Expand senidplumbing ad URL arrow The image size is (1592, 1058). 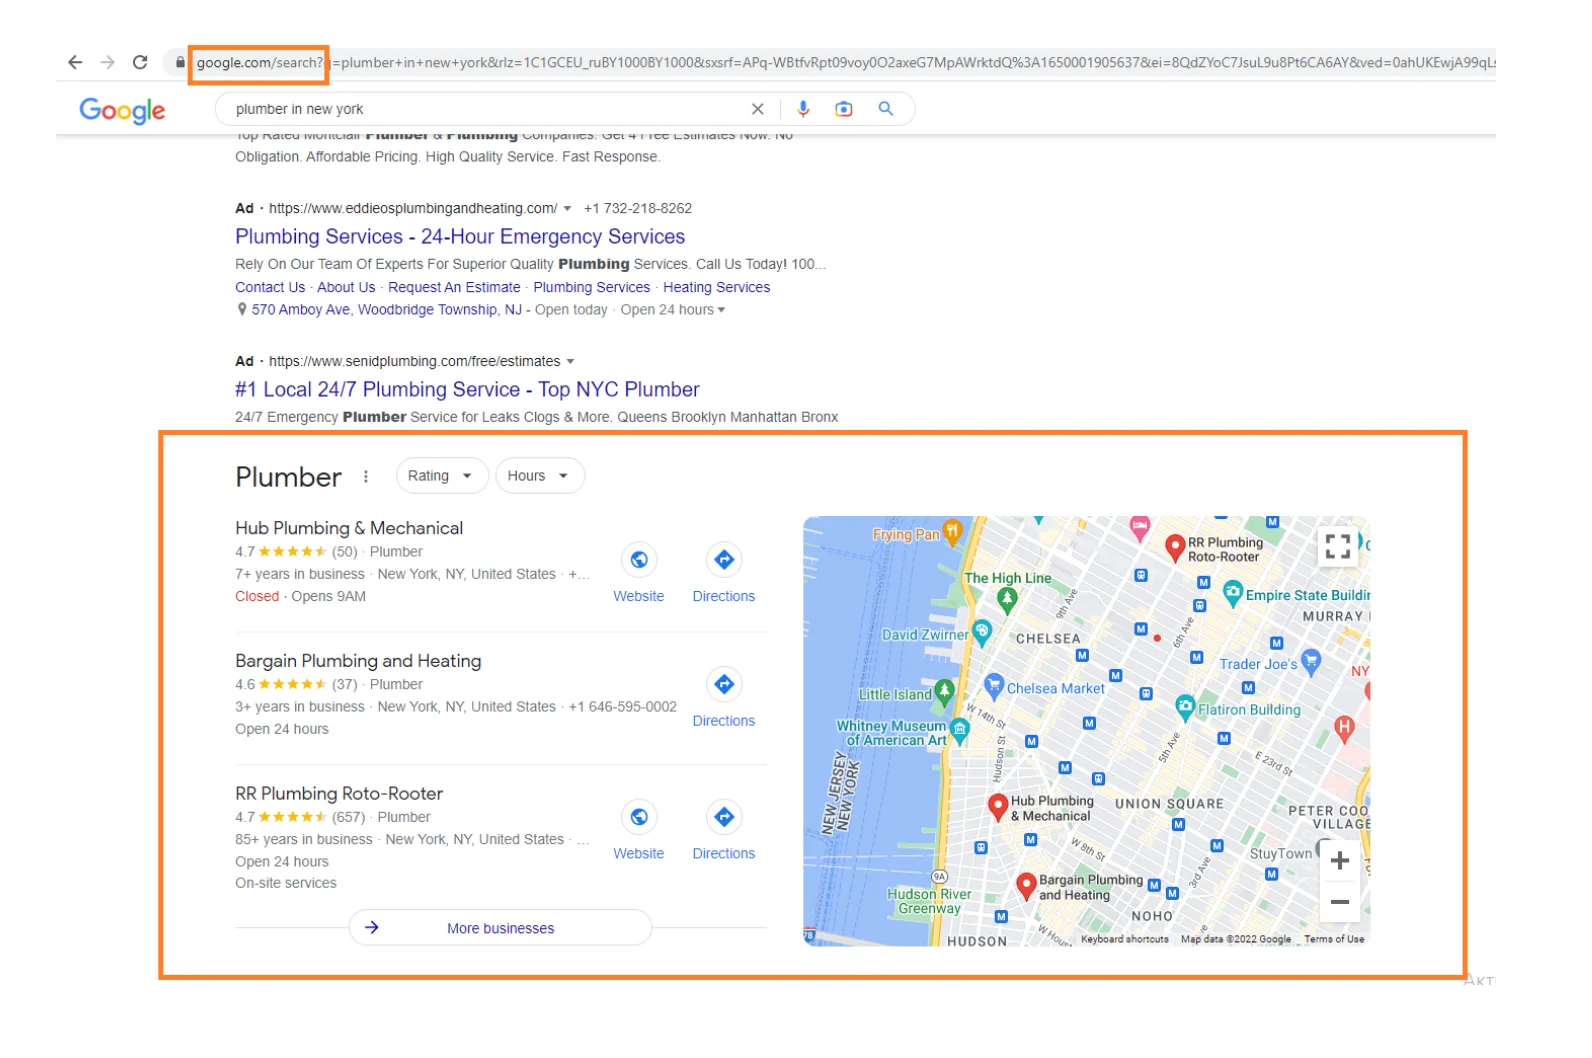click(571, 362)
